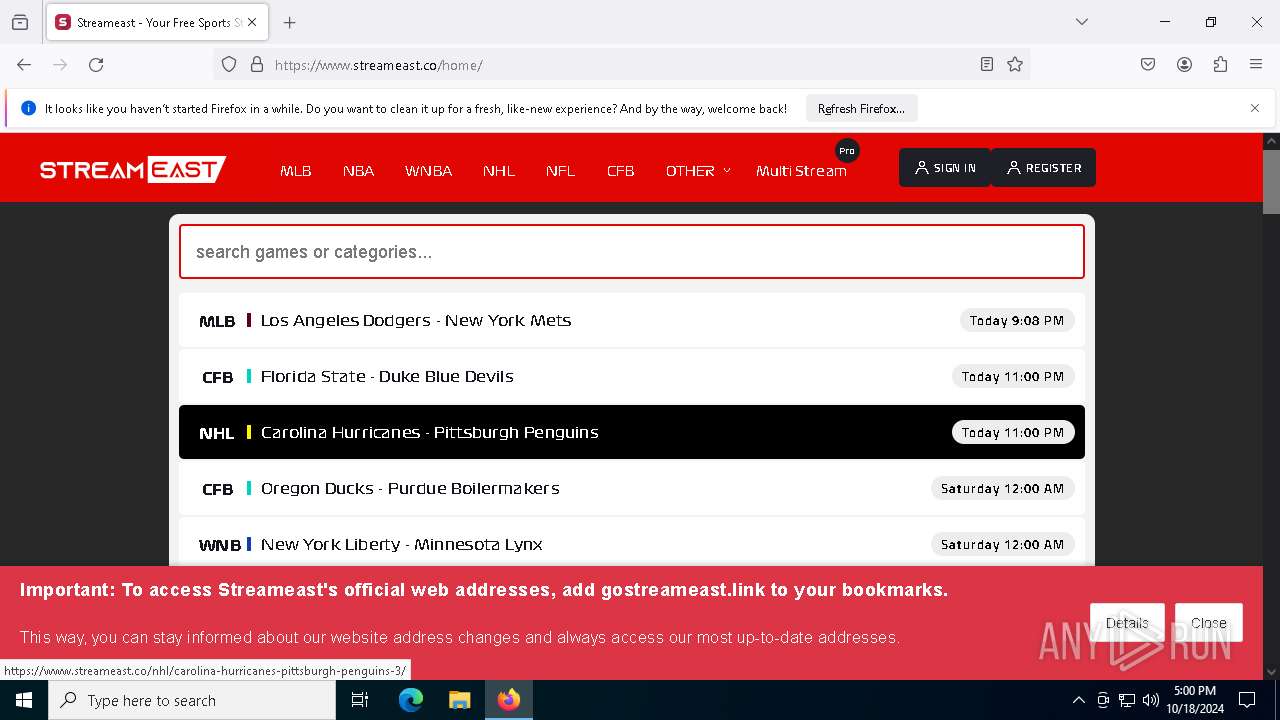Open Carolina Hurricanes - Pittsburgh Penguins game
This screenshot has height=720, width=1280.
[x=632, y=433]
